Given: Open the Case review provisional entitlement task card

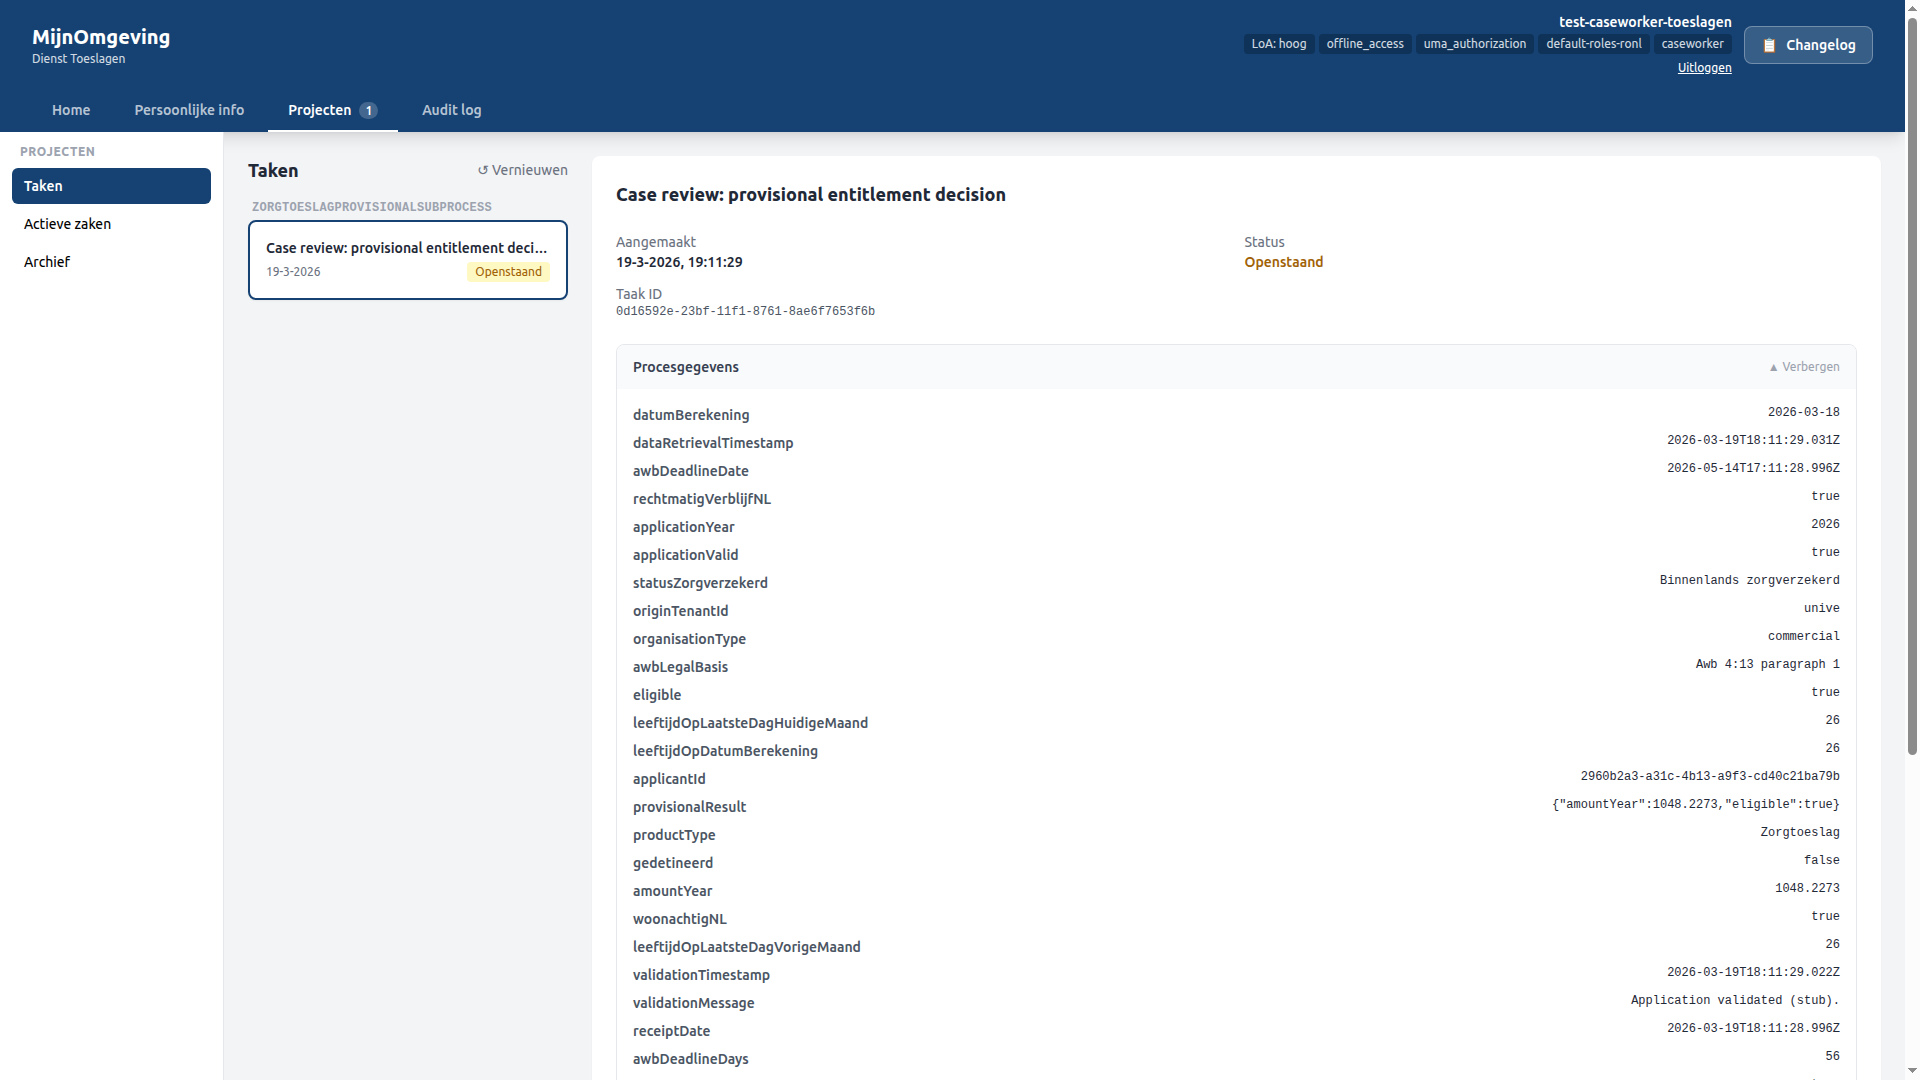Looking at the screenshot, I should [407, 259].
